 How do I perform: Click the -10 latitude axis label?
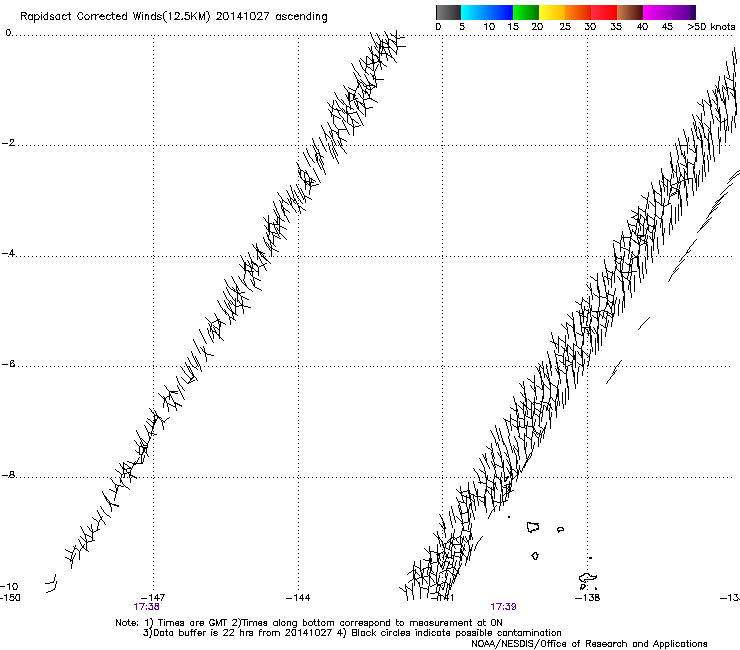click(9, 587)
